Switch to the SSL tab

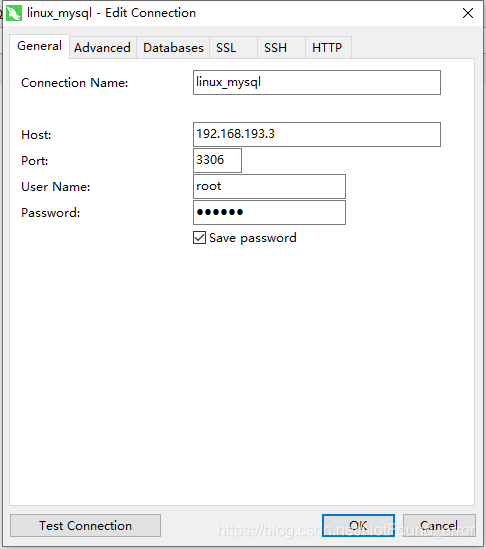[234, 48]
